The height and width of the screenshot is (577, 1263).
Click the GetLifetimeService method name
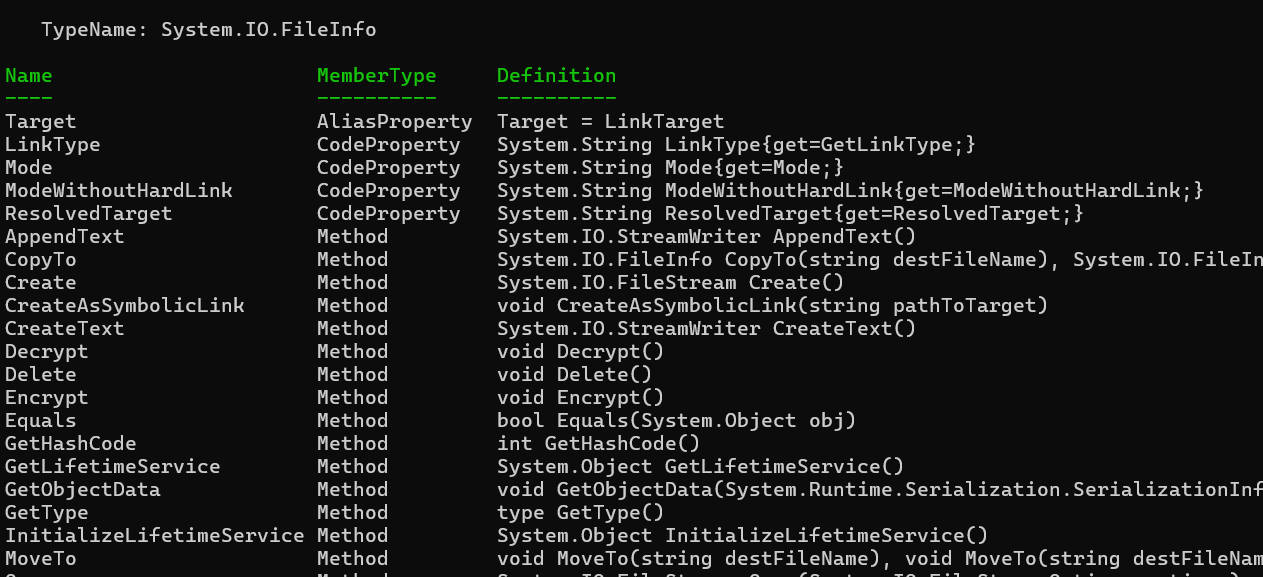pyautogui.click(x=112, y=467)
